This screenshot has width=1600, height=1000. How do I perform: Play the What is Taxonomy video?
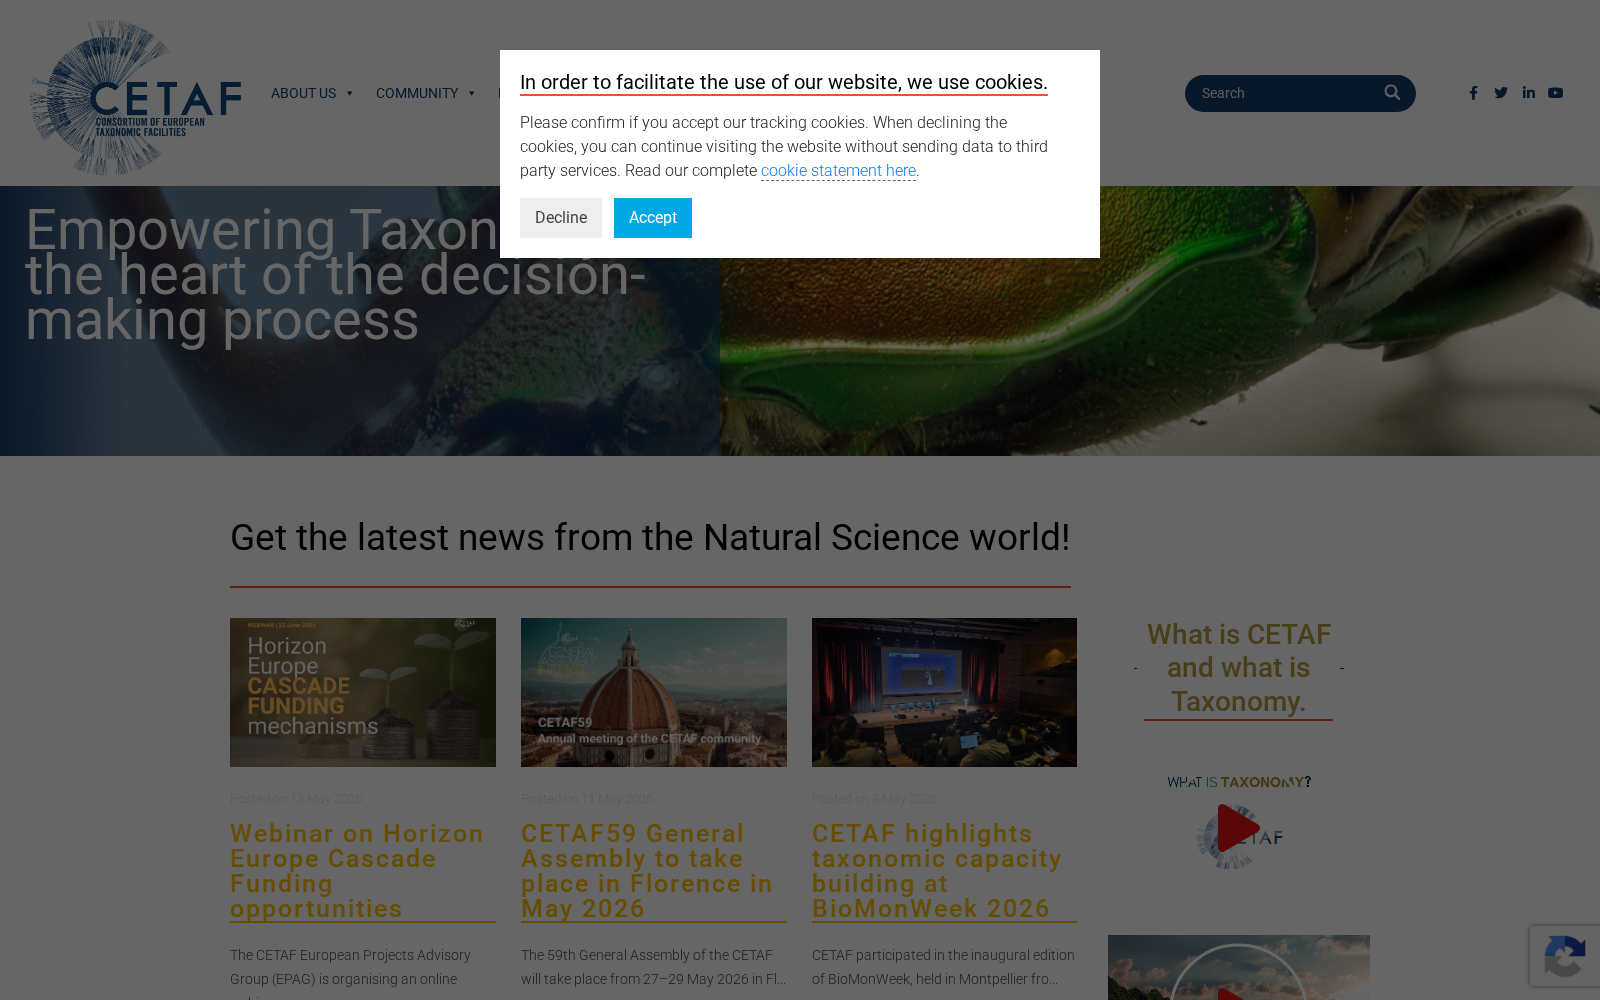1238,828
